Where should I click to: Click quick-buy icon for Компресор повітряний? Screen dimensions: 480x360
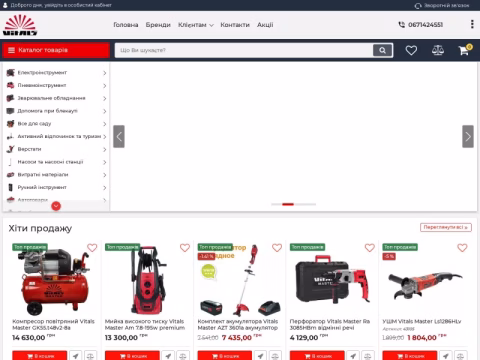[76, 355]
